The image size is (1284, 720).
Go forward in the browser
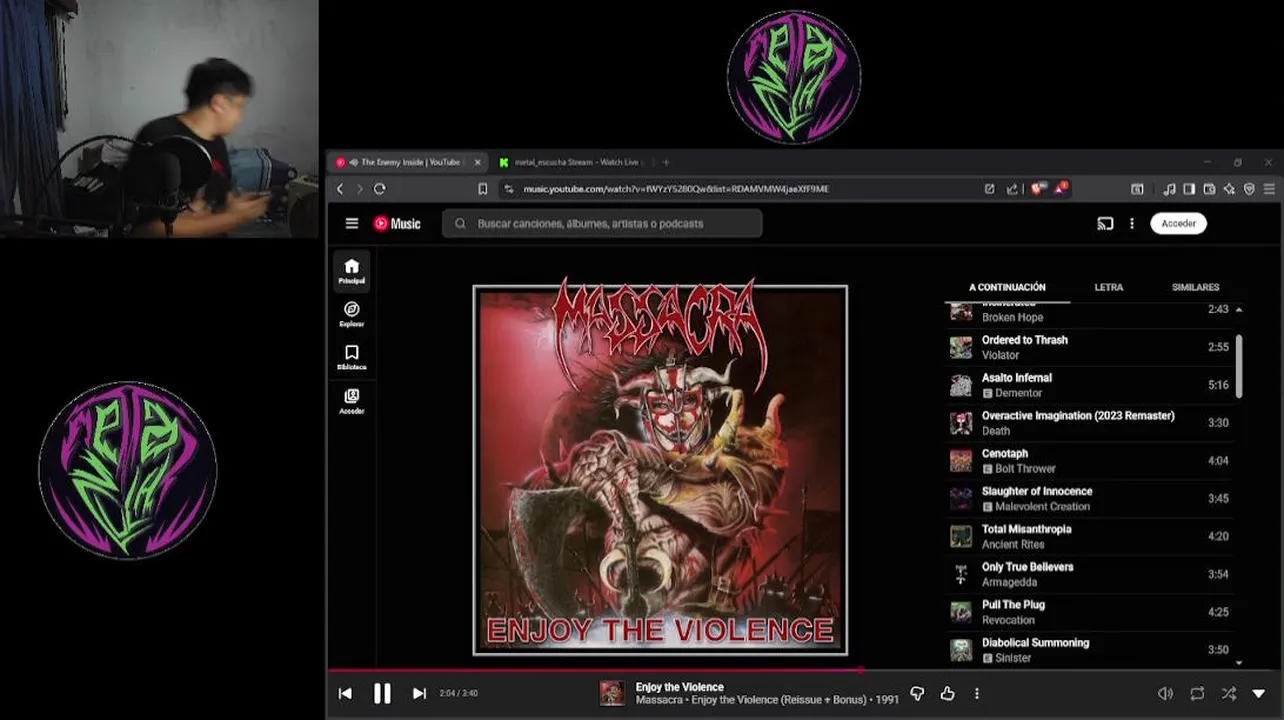pyautogui.click(x=360, y=189)
